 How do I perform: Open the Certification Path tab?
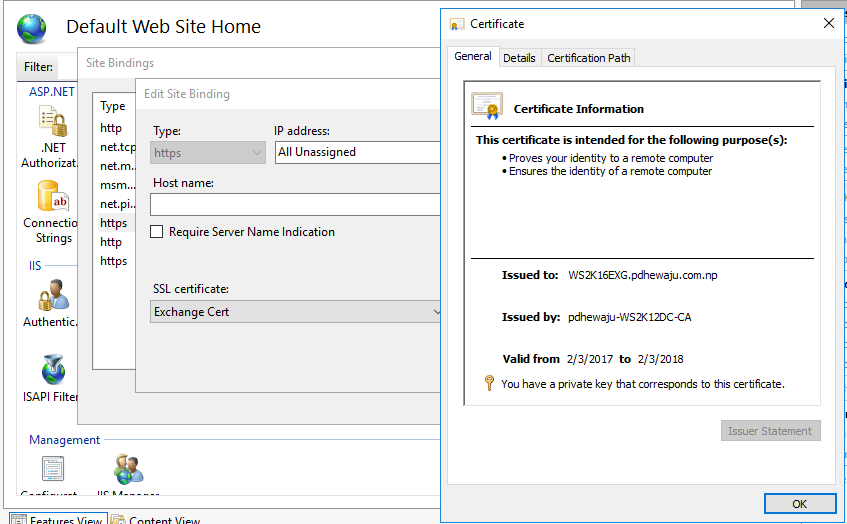588,58
